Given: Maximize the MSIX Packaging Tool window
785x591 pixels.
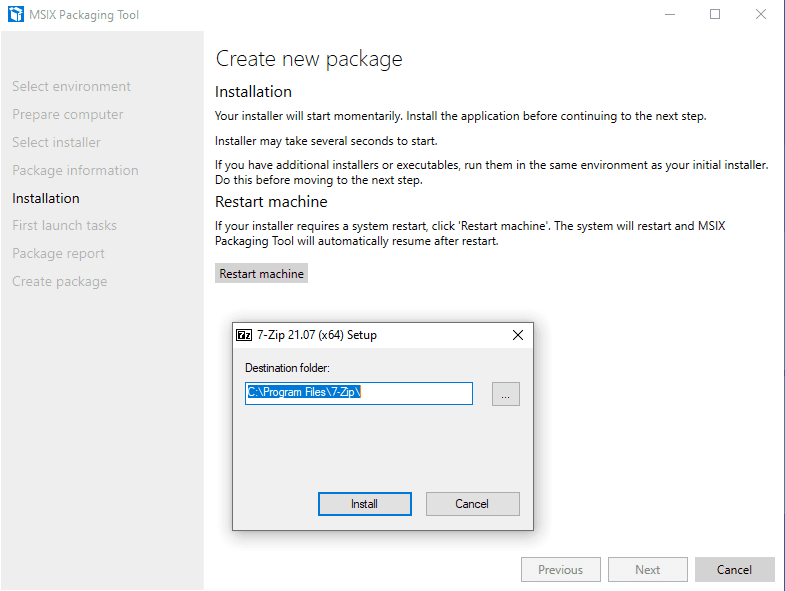Looking at the screenshot, I should (715, 15).
